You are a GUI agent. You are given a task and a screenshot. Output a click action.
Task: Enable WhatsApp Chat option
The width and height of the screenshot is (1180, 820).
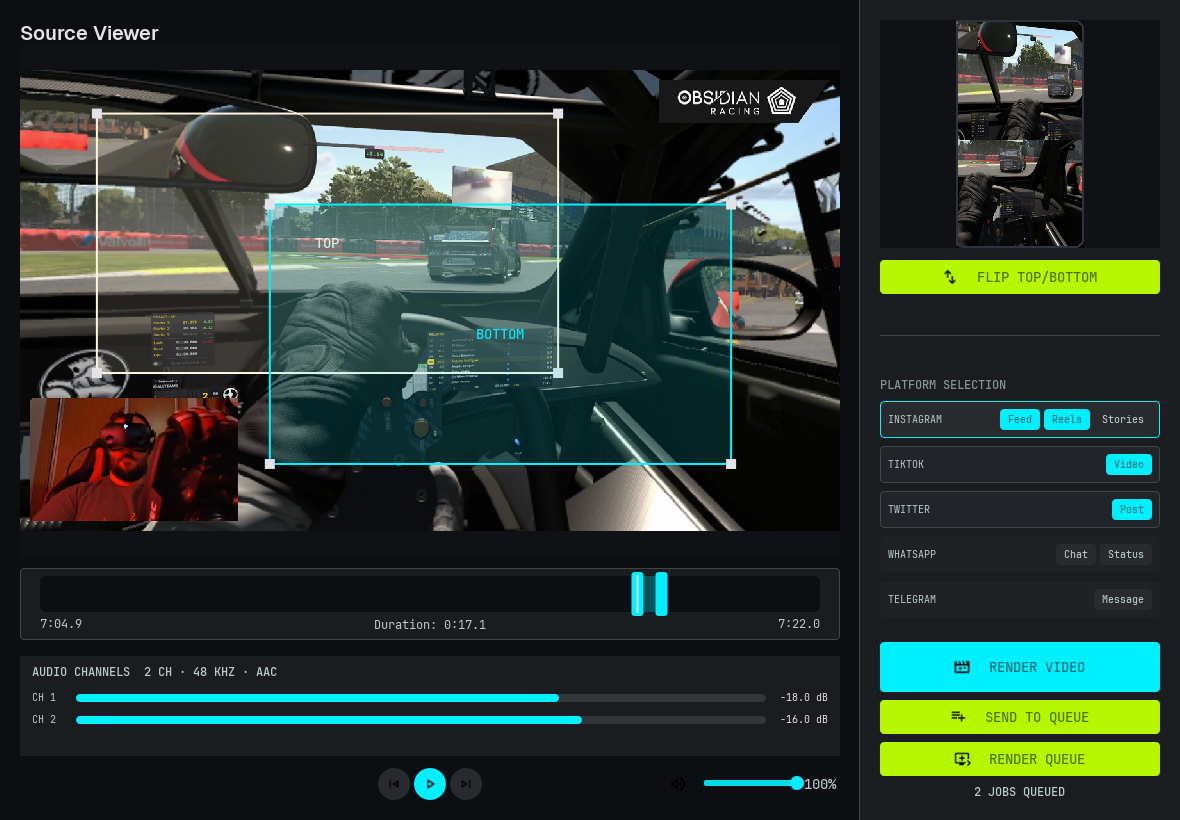tap(1075, 554)
